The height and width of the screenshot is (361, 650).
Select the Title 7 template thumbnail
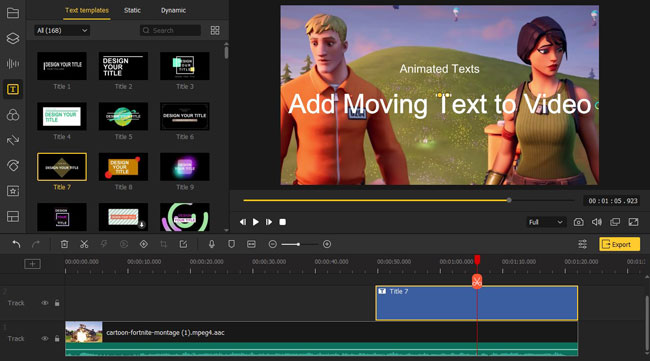click(62, 167)
